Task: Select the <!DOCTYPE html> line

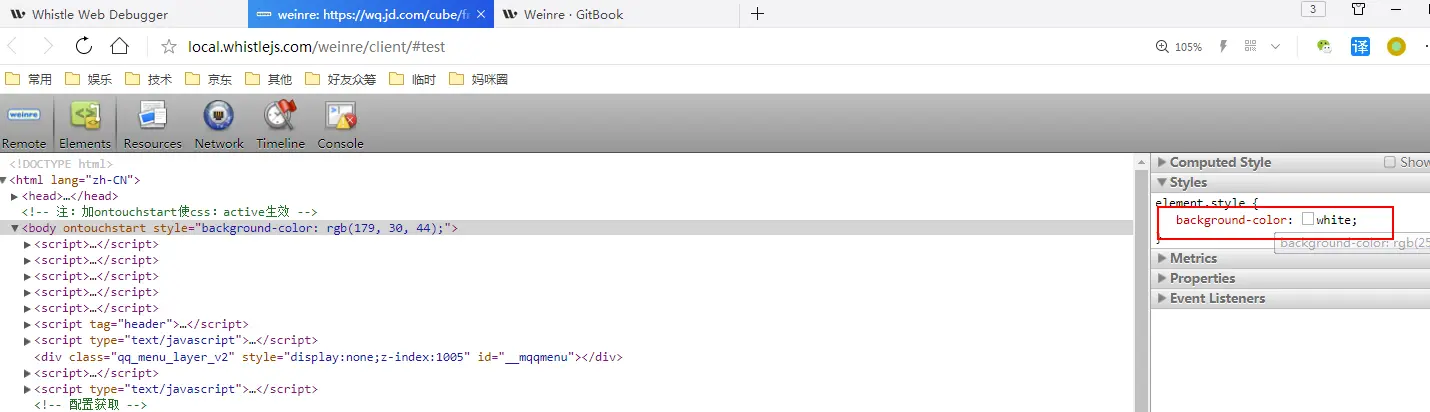Action: pos(61,164)
